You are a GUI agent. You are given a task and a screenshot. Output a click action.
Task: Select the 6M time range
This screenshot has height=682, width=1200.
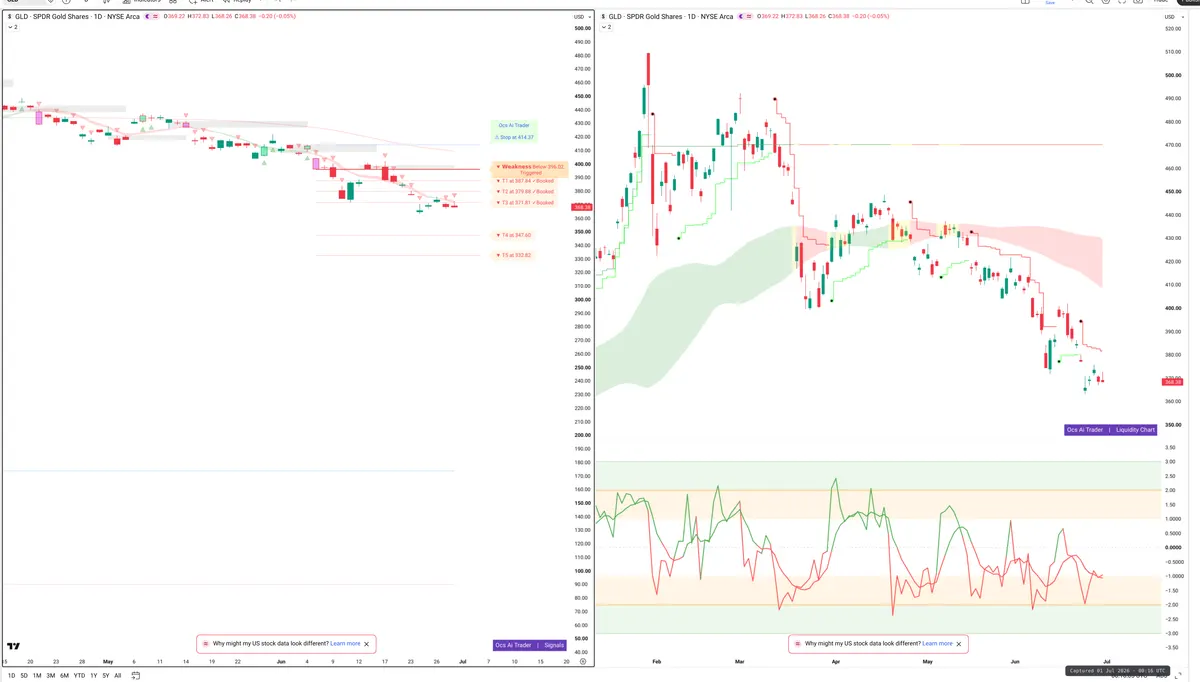pyautogui.click(x=64, y=676)
